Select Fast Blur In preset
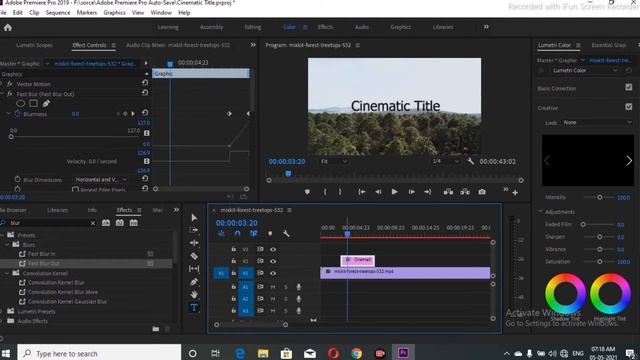640x360 pixels. (x=42, y=254)
